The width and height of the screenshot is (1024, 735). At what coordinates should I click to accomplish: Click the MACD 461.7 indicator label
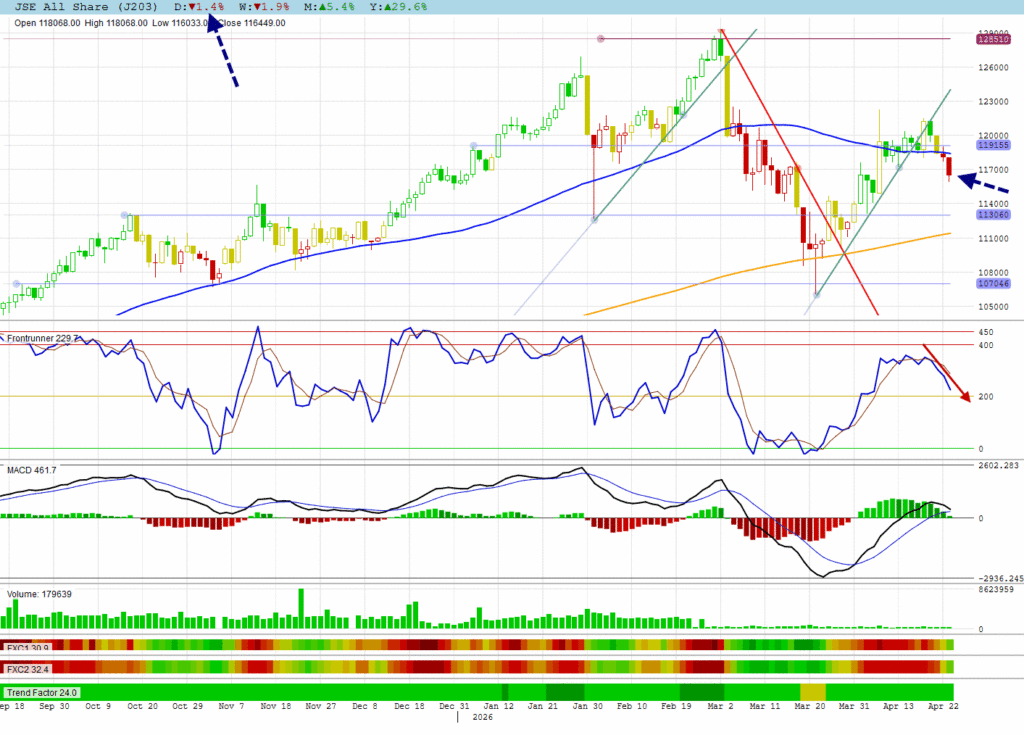click(30, 469)
